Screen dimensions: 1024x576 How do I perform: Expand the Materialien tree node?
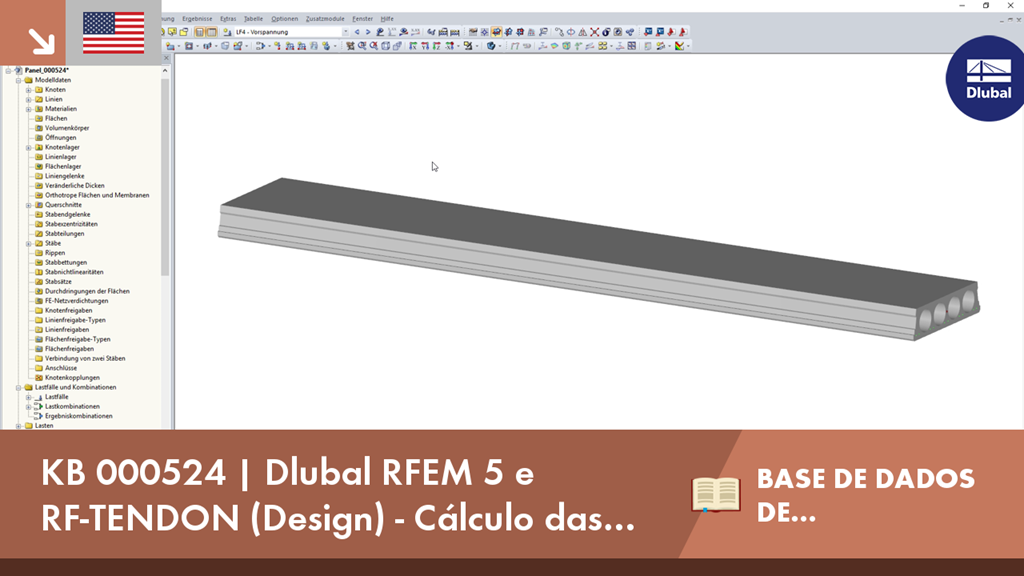pyautogui.click(x=29, y=109)
